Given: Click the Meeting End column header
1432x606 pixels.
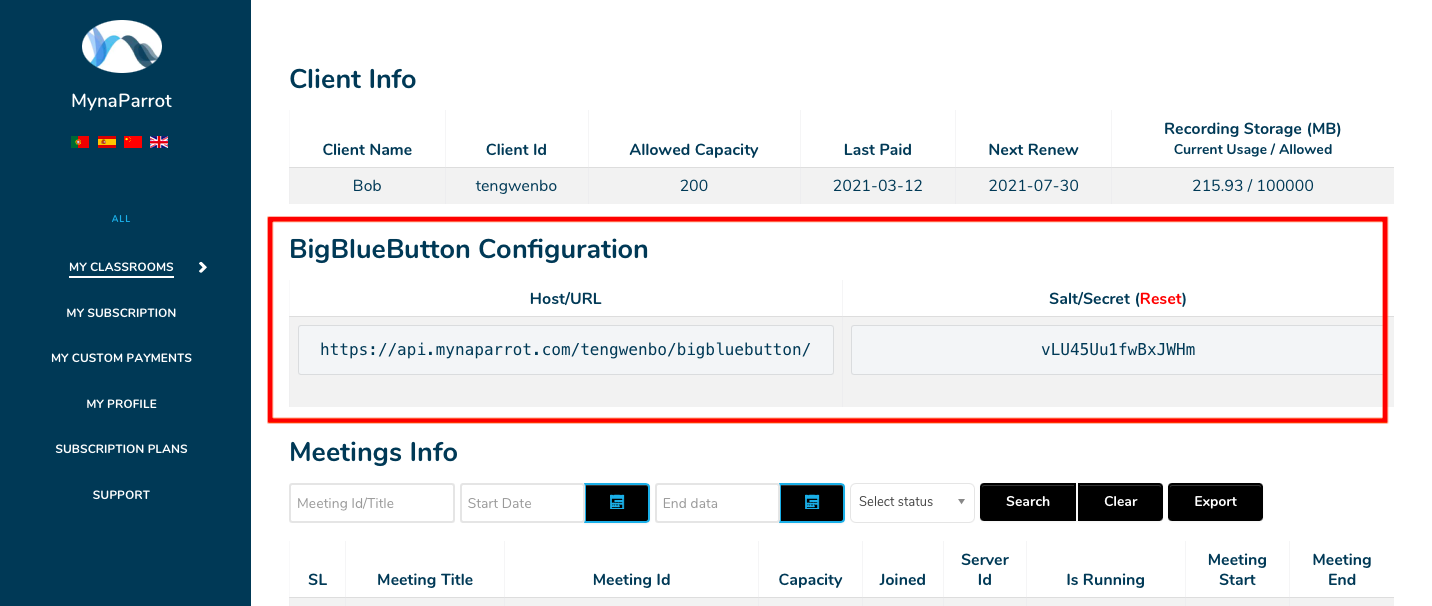Looking at the screenshot, I should coord(1341,570).
